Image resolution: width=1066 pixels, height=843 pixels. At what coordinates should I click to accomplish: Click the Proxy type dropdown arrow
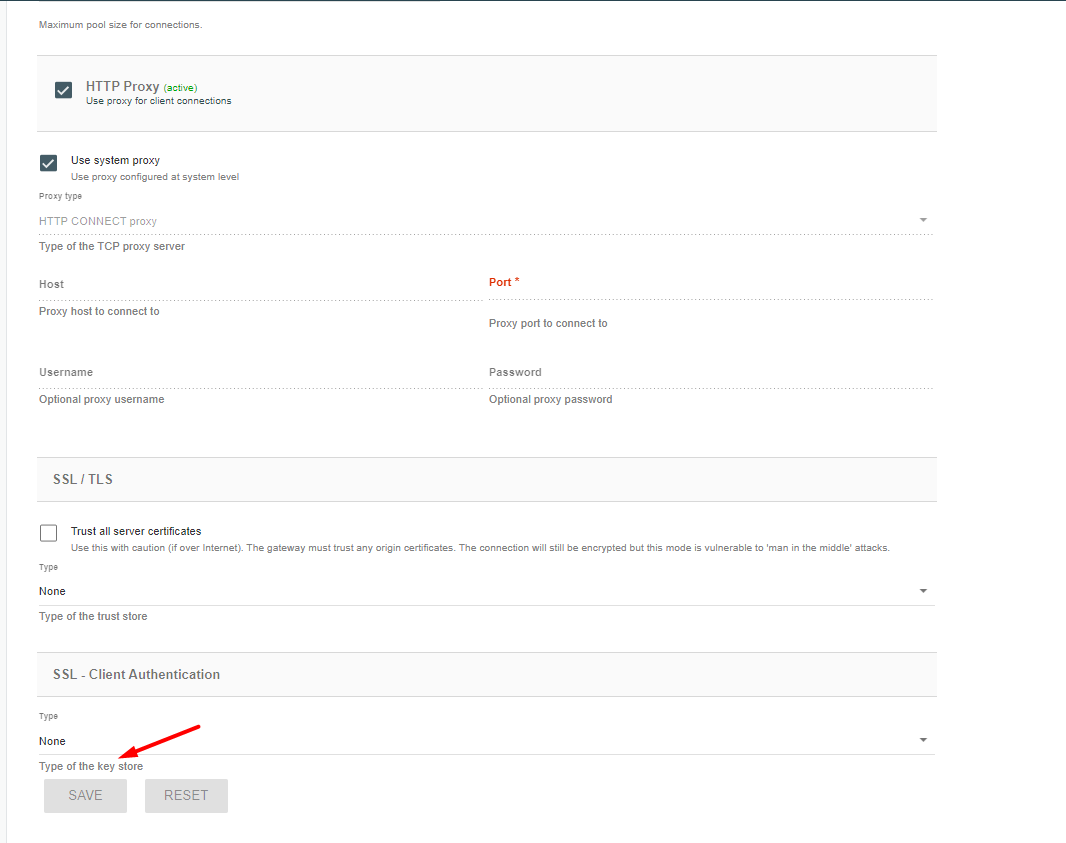click(x=922, y=220)
